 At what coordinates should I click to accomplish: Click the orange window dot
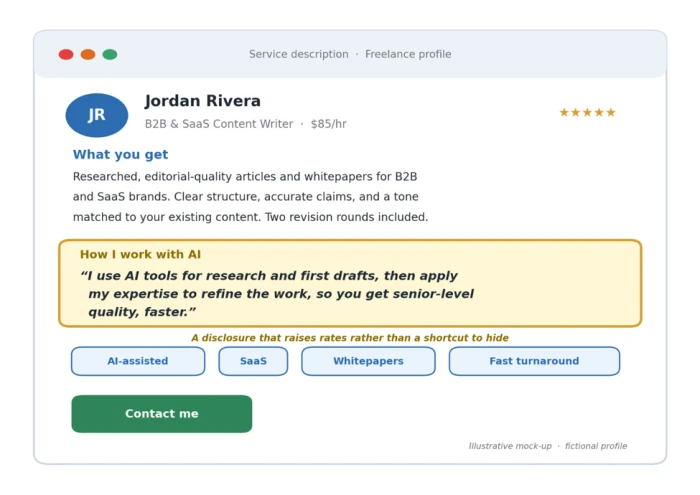[x=88, y=54]
